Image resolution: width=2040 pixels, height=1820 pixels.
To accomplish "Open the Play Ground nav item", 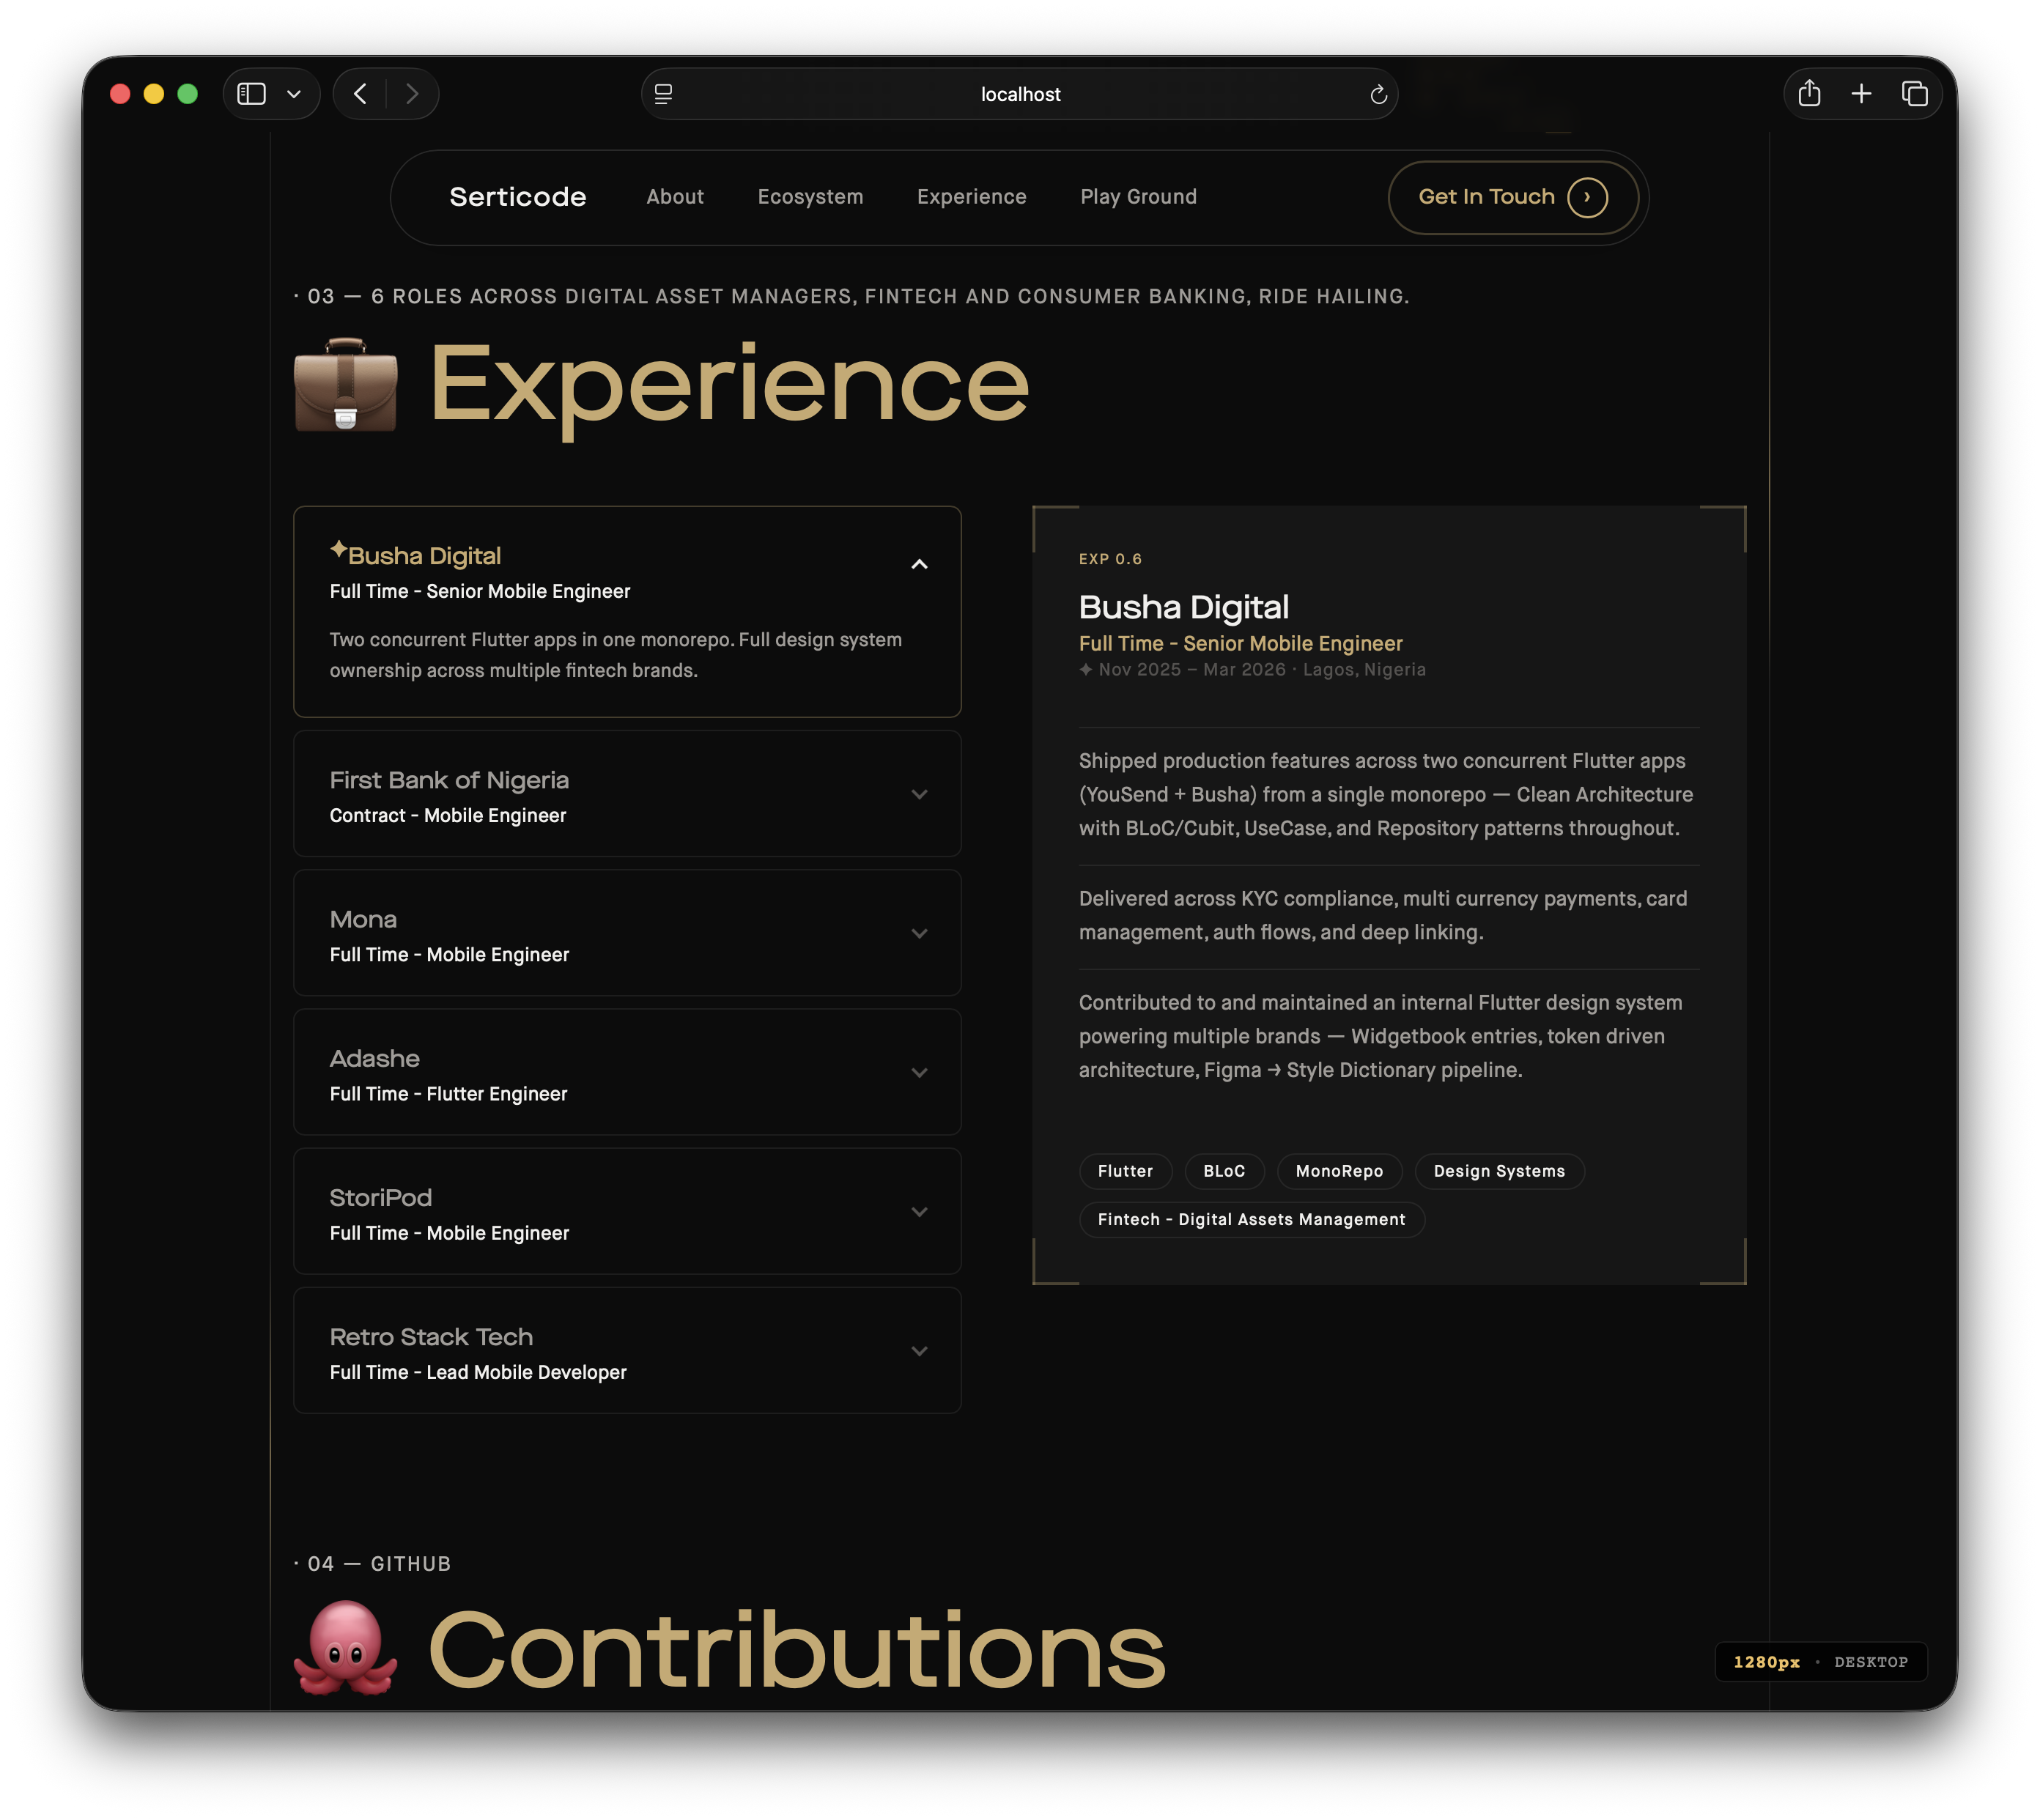I will pos(1138,197).
